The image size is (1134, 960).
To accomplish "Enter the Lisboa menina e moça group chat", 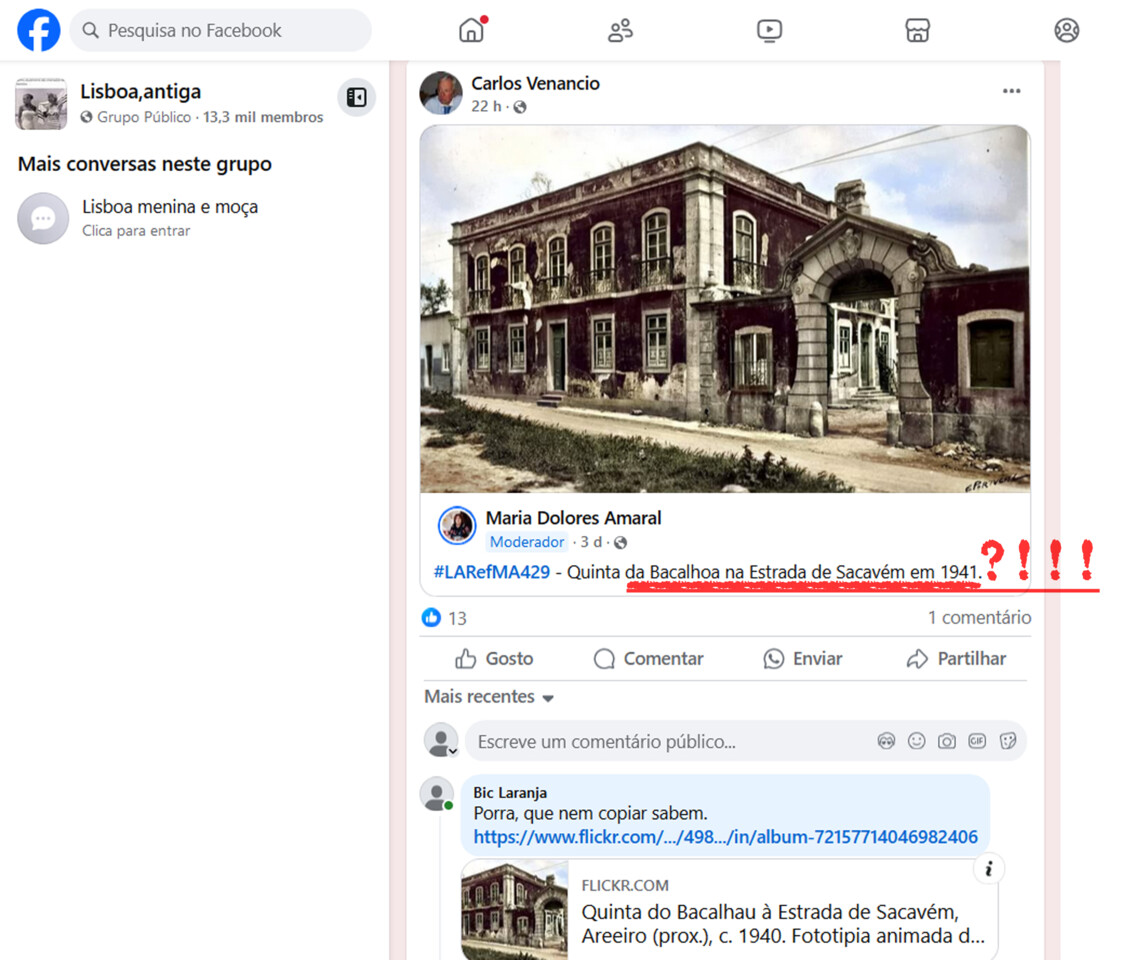I will point(169,206).
